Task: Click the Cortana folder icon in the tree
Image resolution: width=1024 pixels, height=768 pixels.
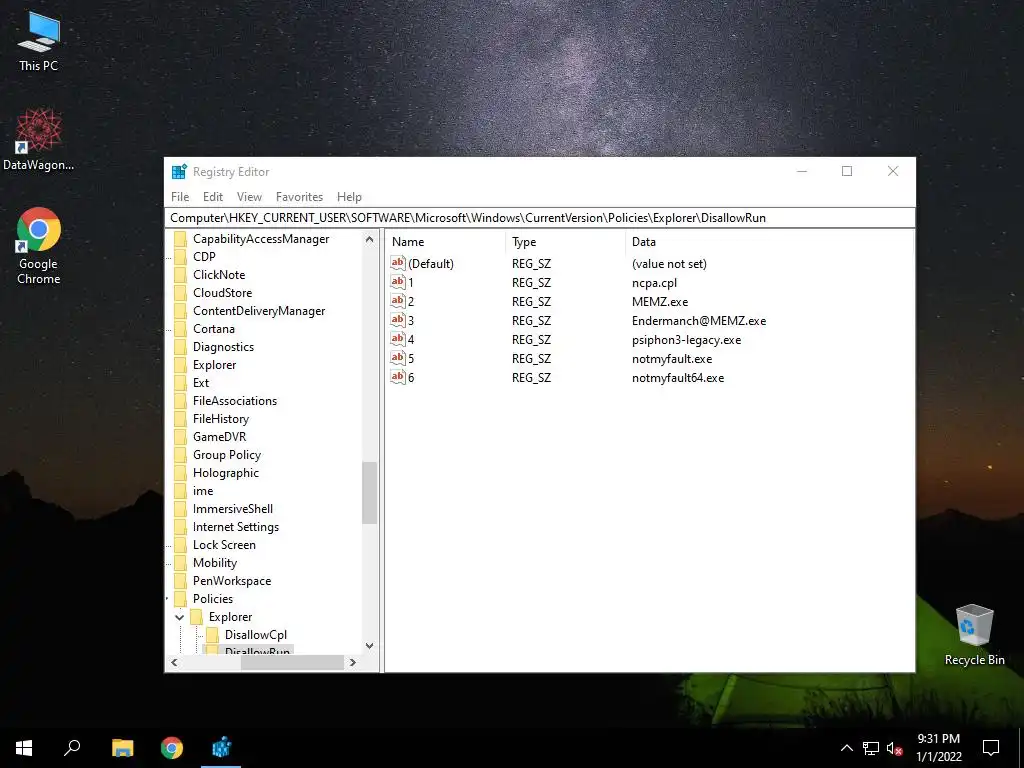Action: (x=180, y=329)
